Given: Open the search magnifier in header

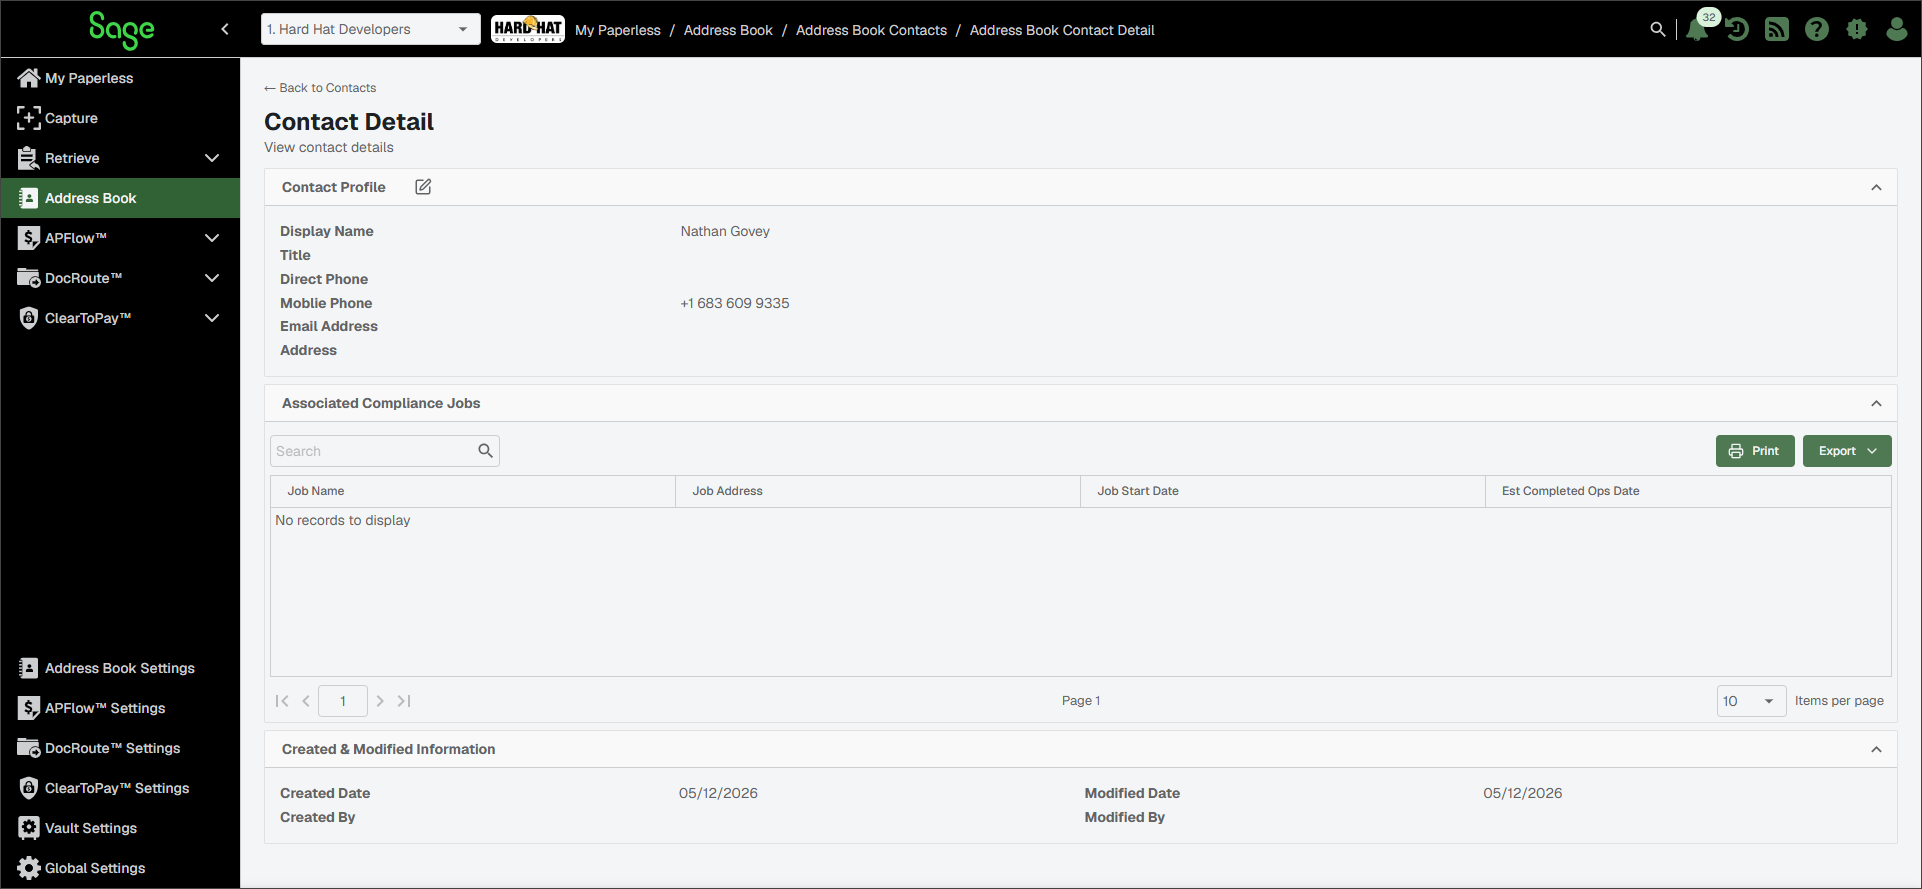Looking at the screenshot, I should 1658,29.
